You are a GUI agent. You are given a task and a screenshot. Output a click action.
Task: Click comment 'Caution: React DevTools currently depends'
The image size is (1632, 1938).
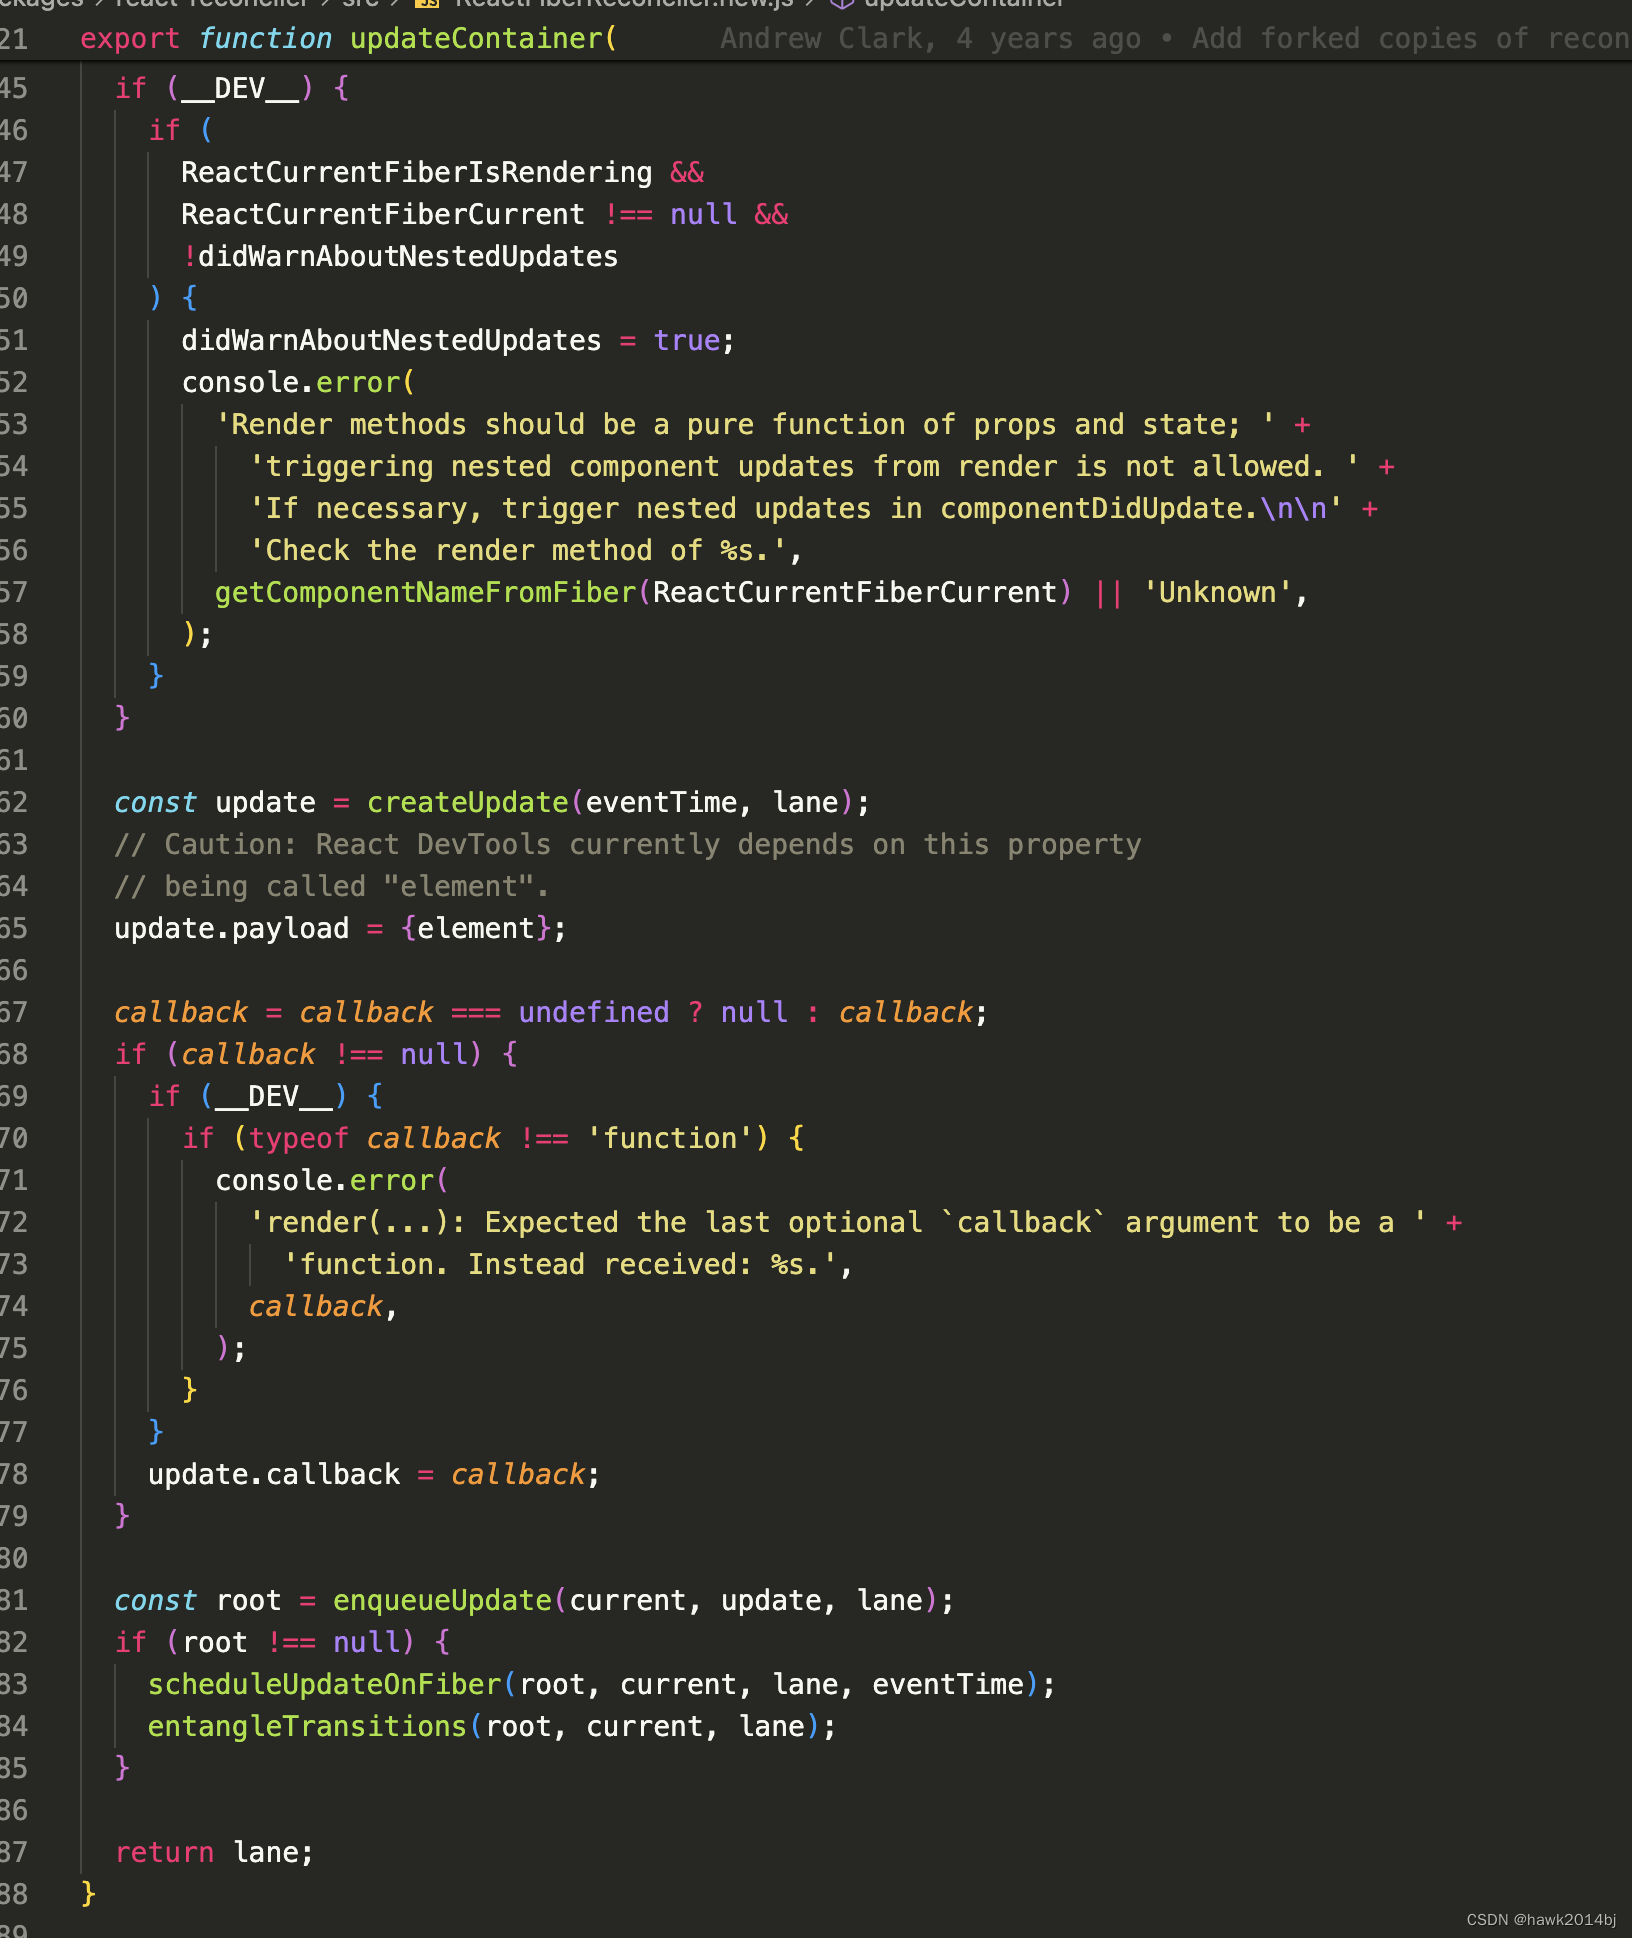pyautogui.click(x=509, y=844)
